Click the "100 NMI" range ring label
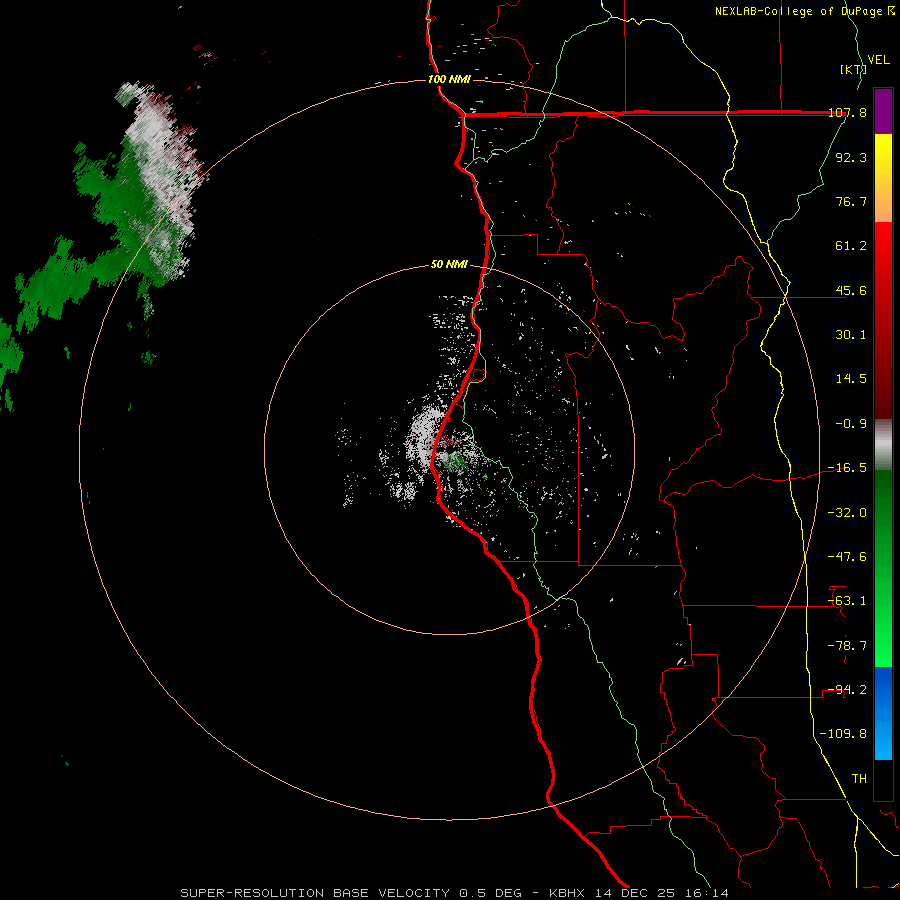The height and width of the screenshot is (900, 900). coord(449,79)
